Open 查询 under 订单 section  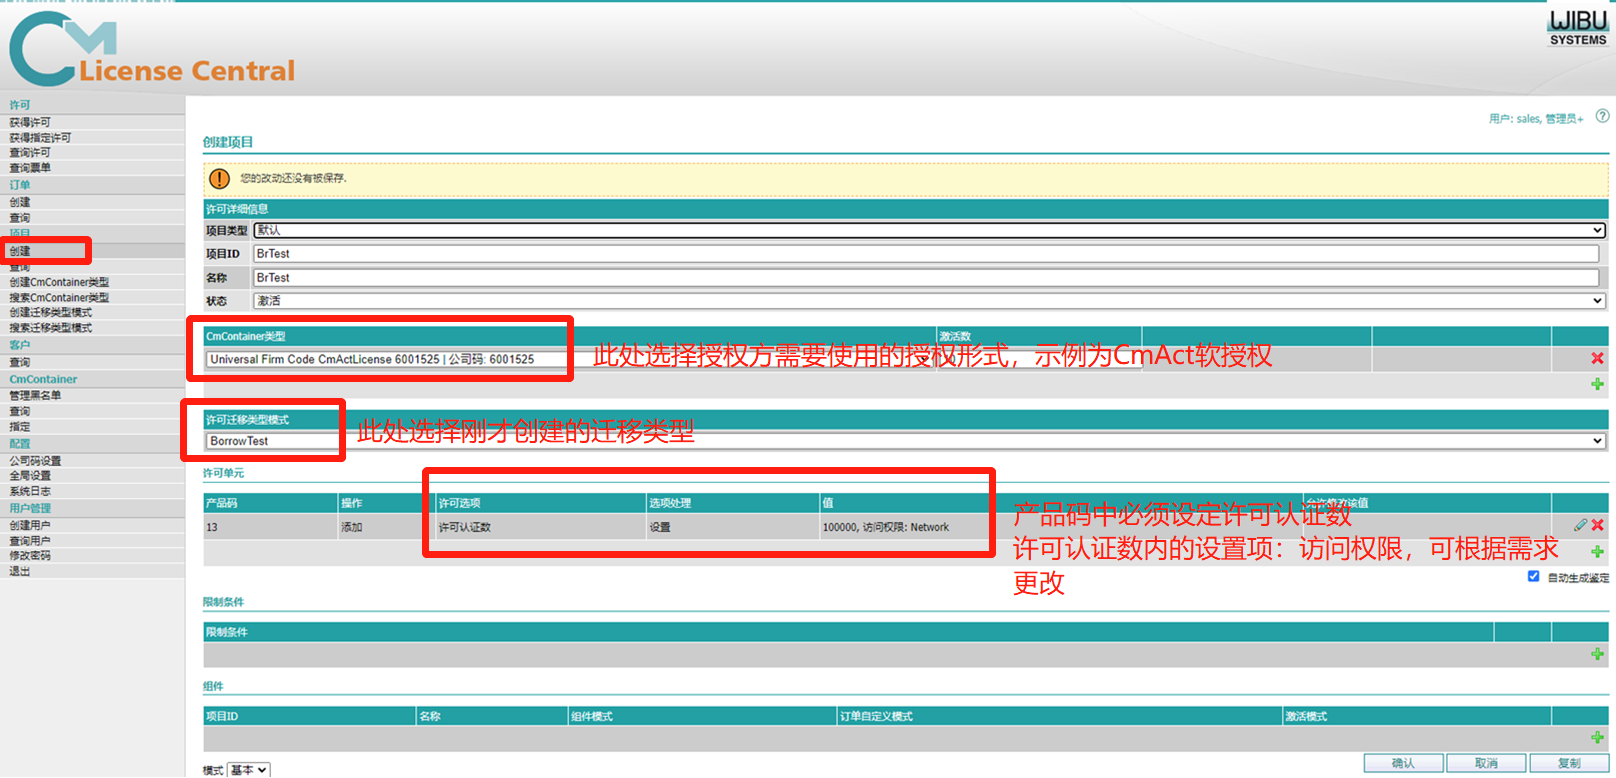20,217
